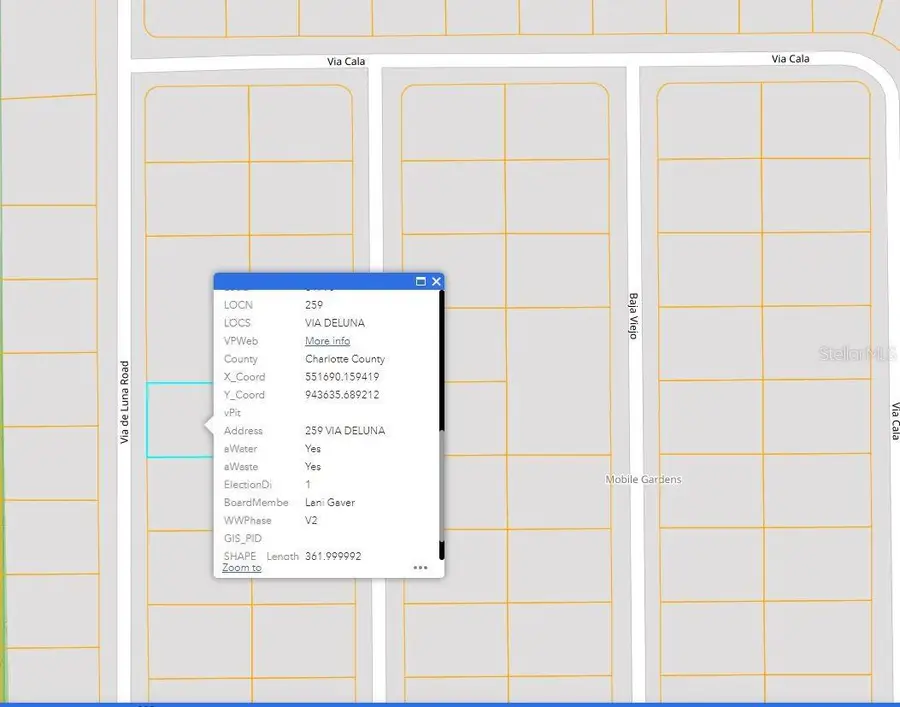
Task: Click the WWPhase V2 value
Action: coord(311,520)
